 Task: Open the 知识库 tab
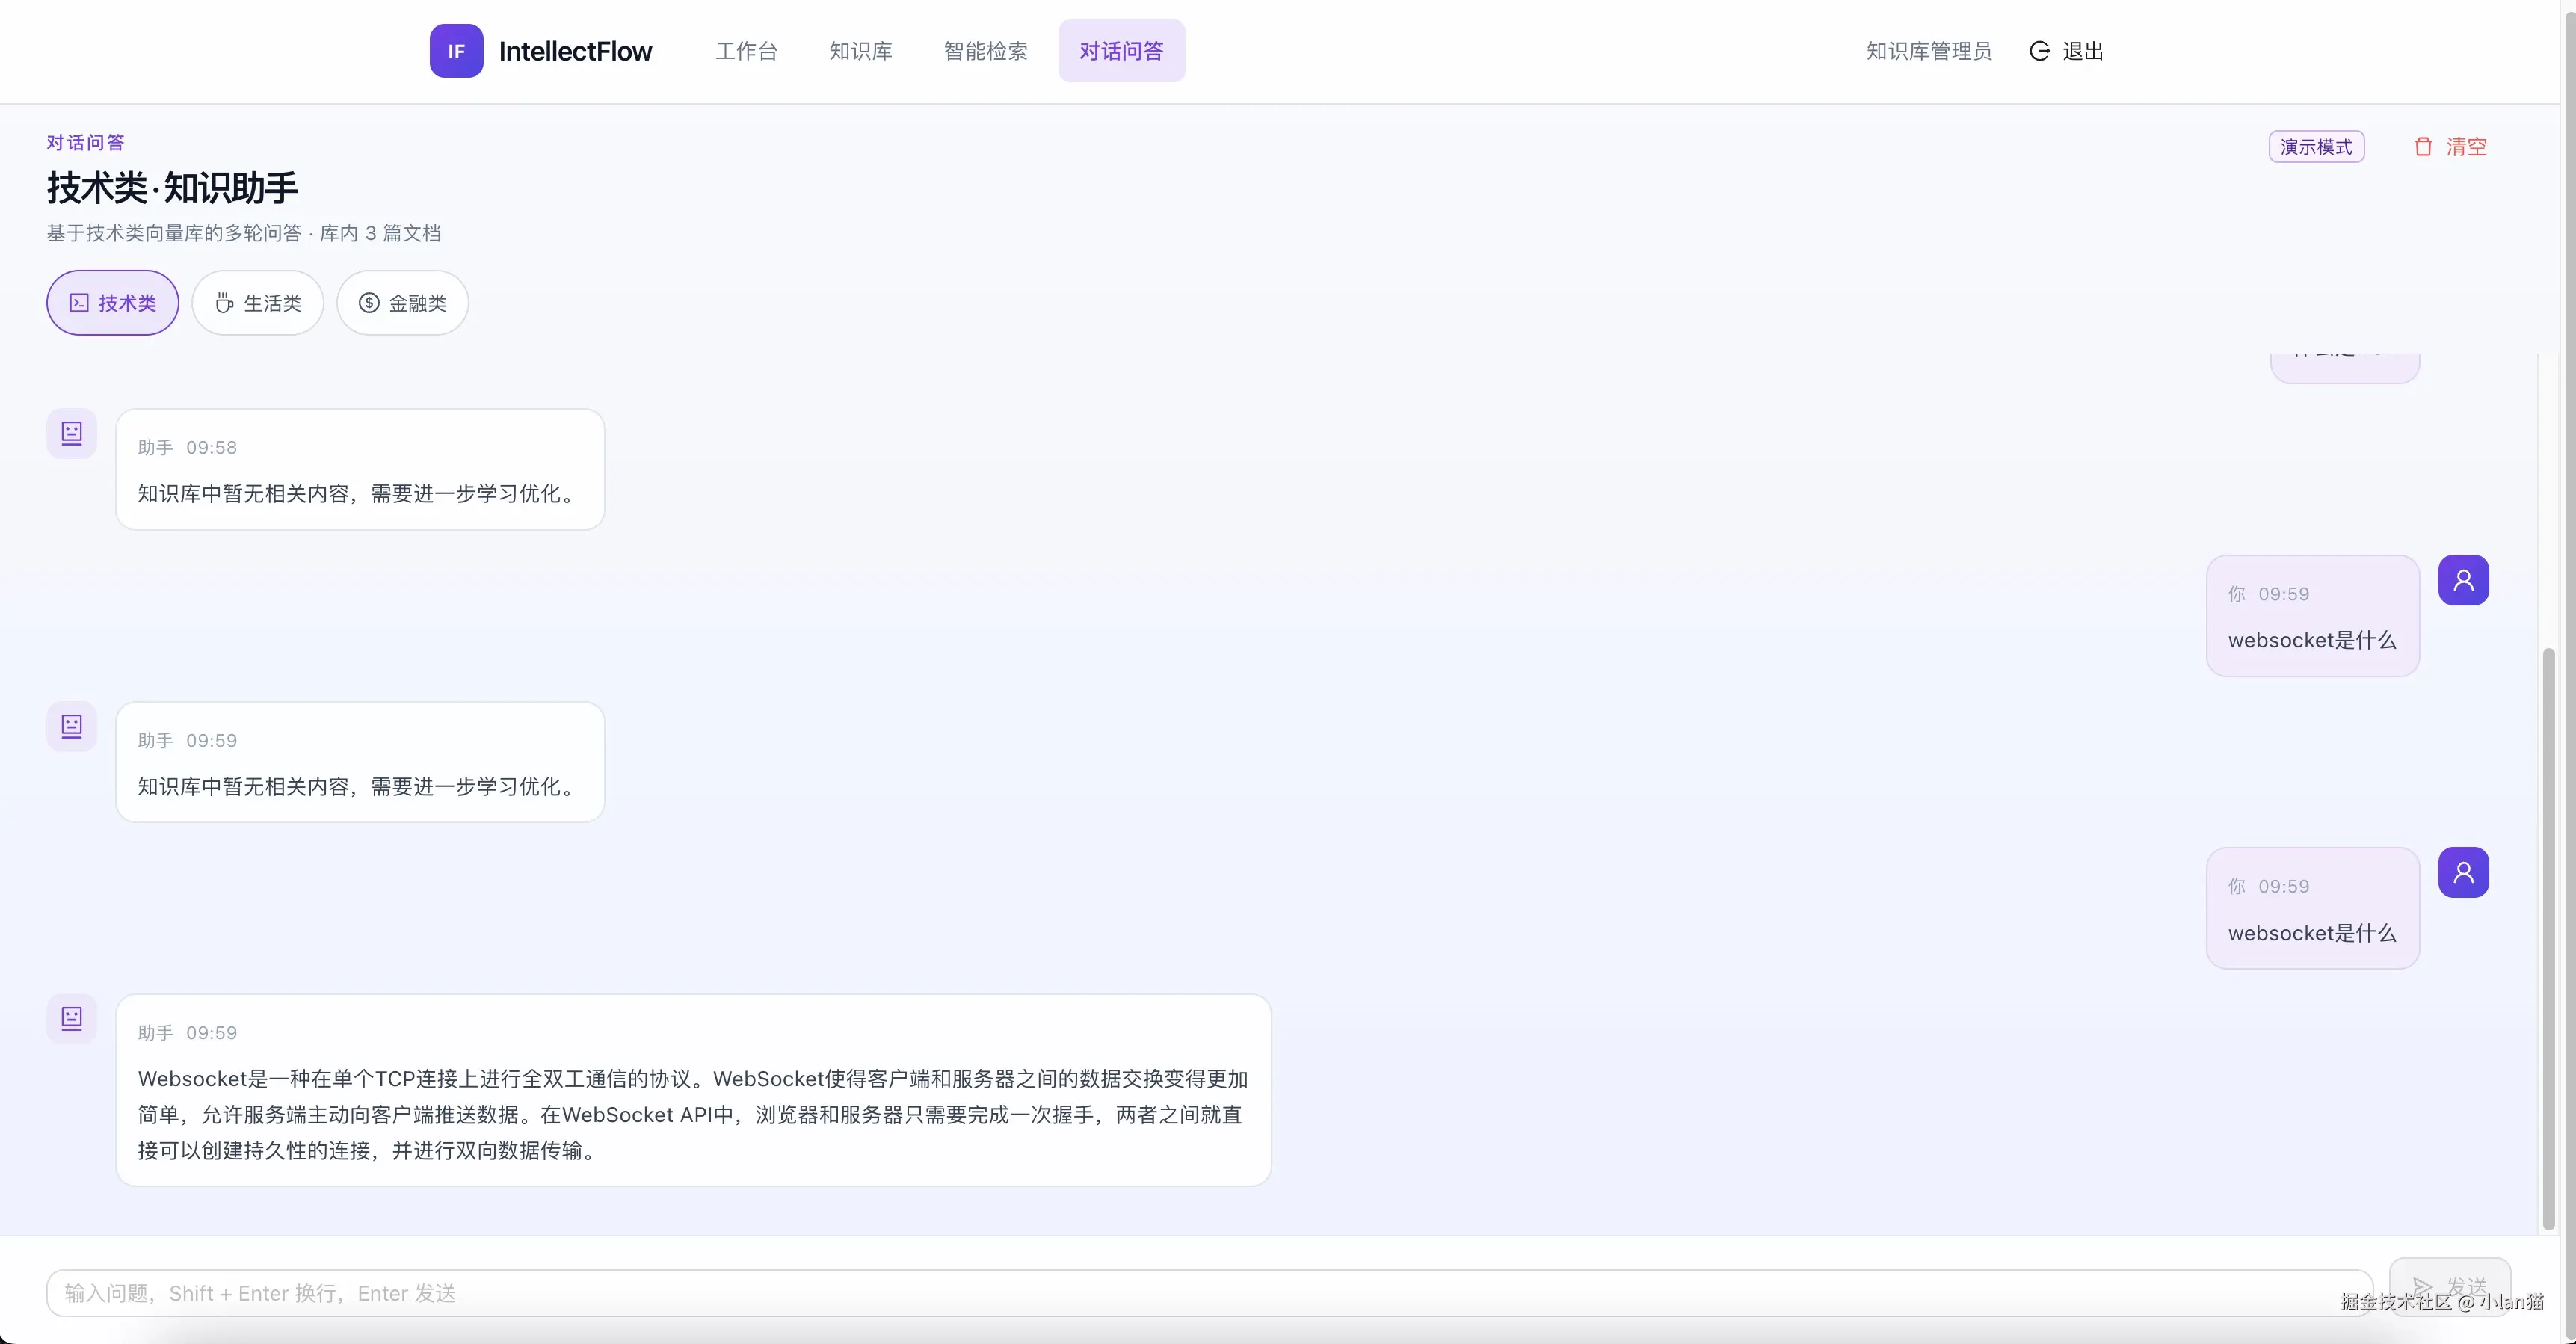click(x=860, y=51)
